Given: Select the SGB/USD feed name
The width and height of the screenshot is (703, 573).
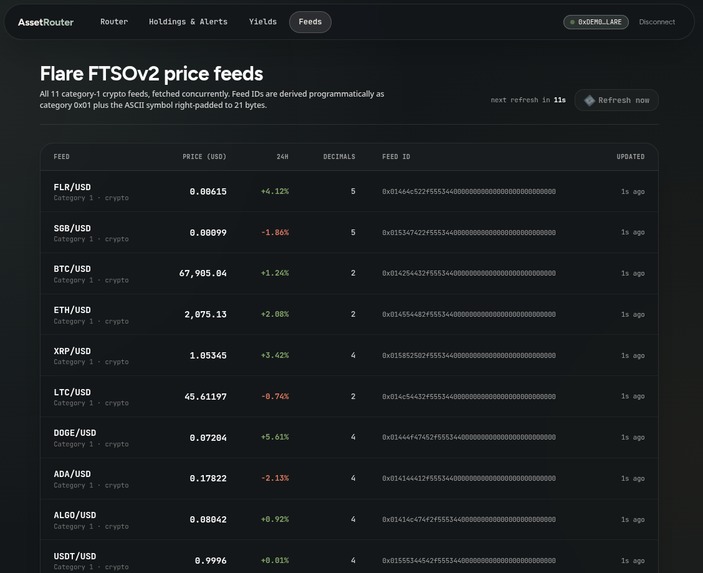Looking at the screenshot, I should coord(72,228).
